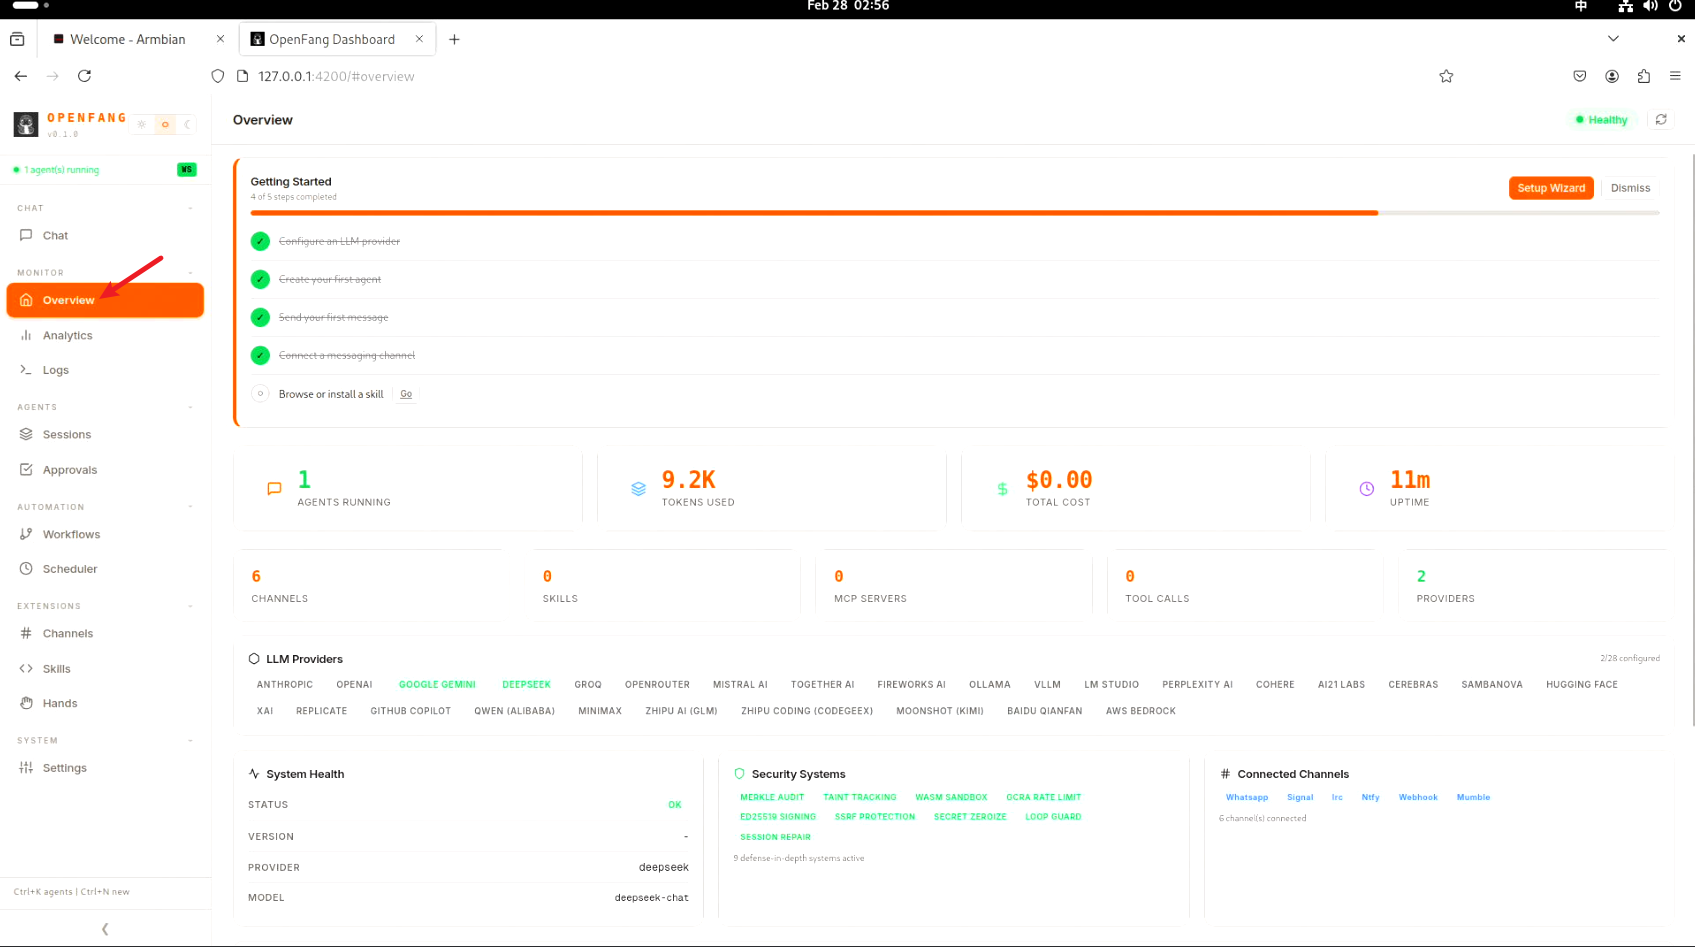Viewport: 1695px width, 947px height.
Task: Open the Analytics bar chart icon
Action: pos(26,336)
